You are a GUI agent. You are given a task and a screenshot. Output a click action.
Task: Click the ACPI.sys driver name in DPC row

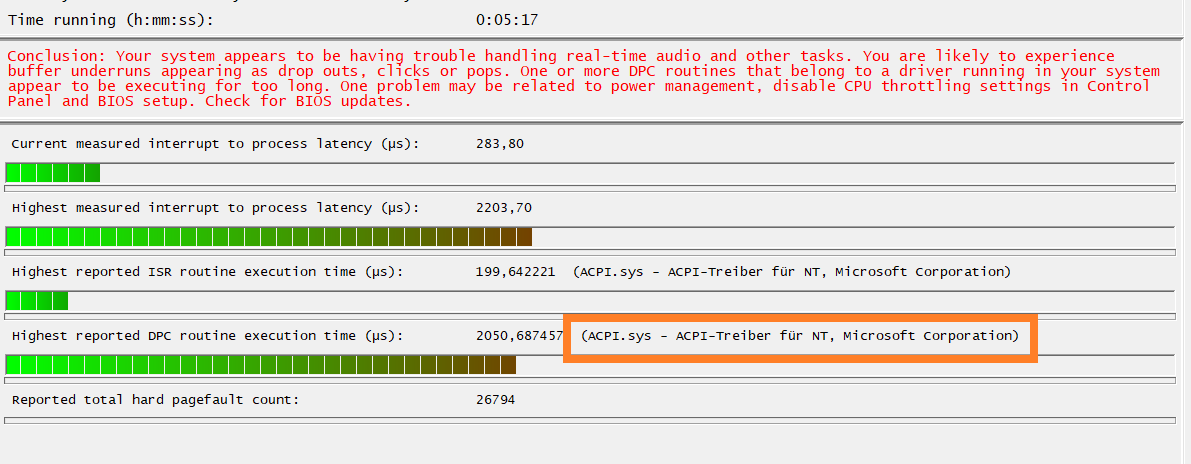[x=800, y=335]
